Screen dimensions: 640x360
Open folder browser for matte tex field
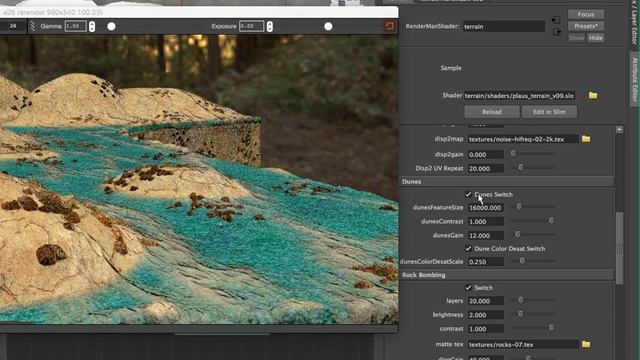[586, 344]
